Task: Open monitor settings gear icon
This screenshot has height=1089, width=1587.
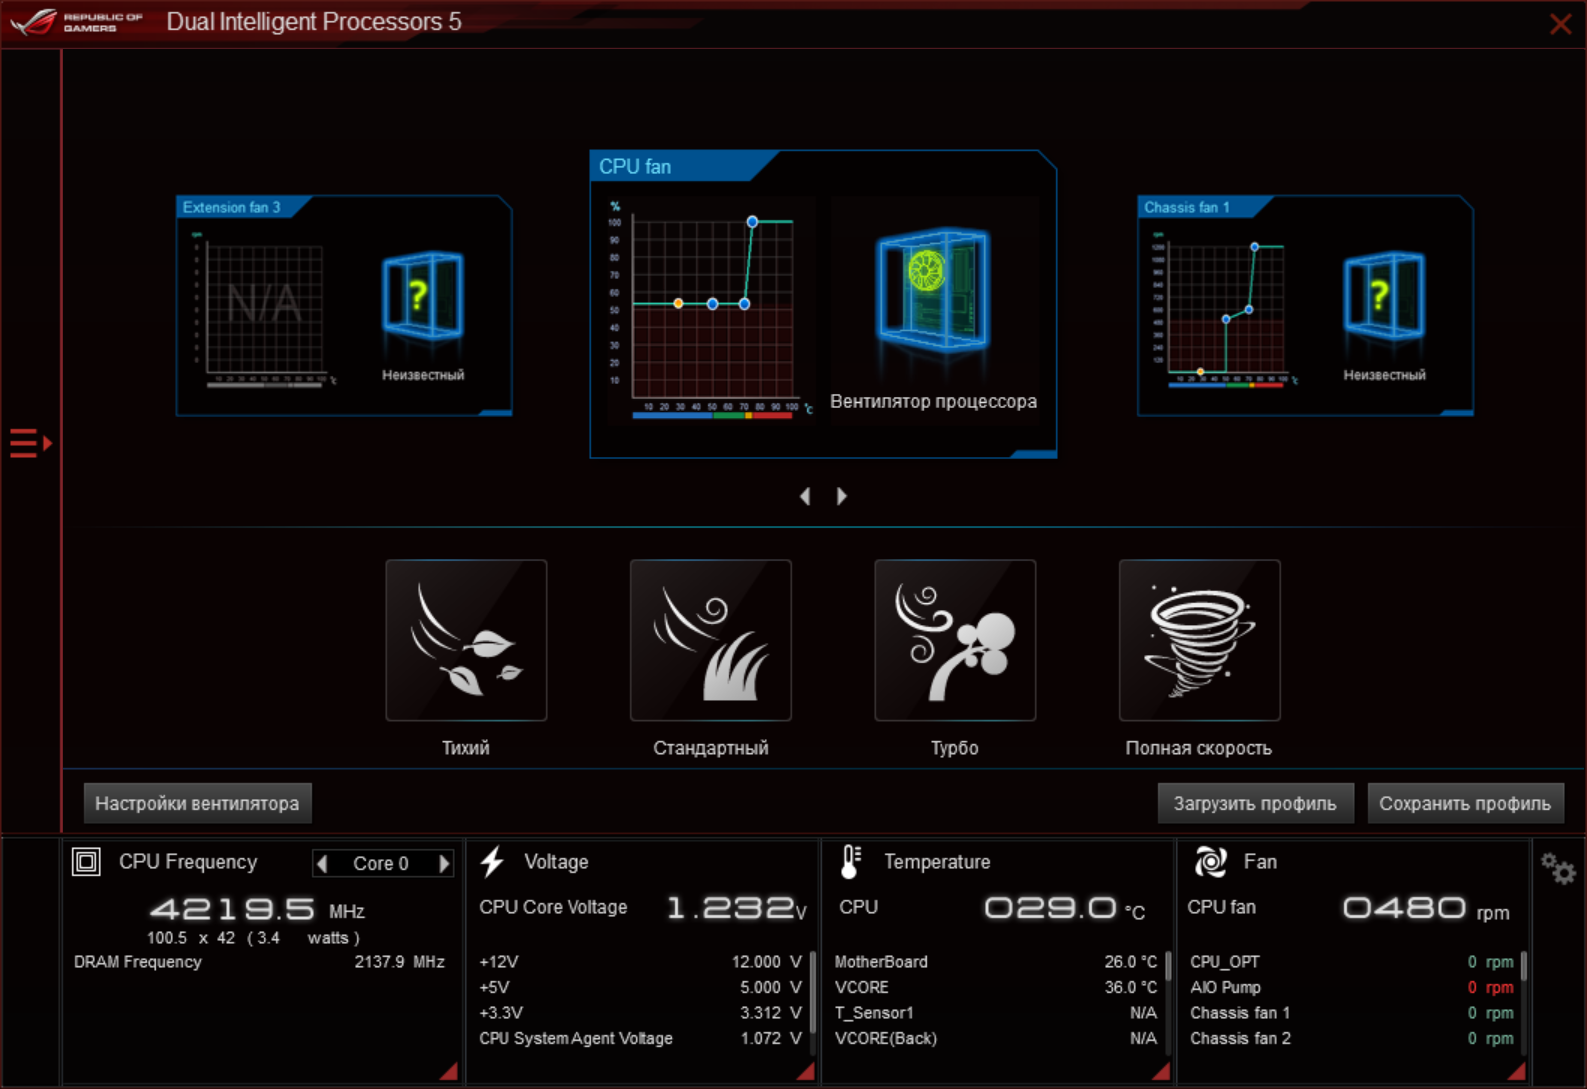Action: pyautogui.click(x=1558, y=868)
